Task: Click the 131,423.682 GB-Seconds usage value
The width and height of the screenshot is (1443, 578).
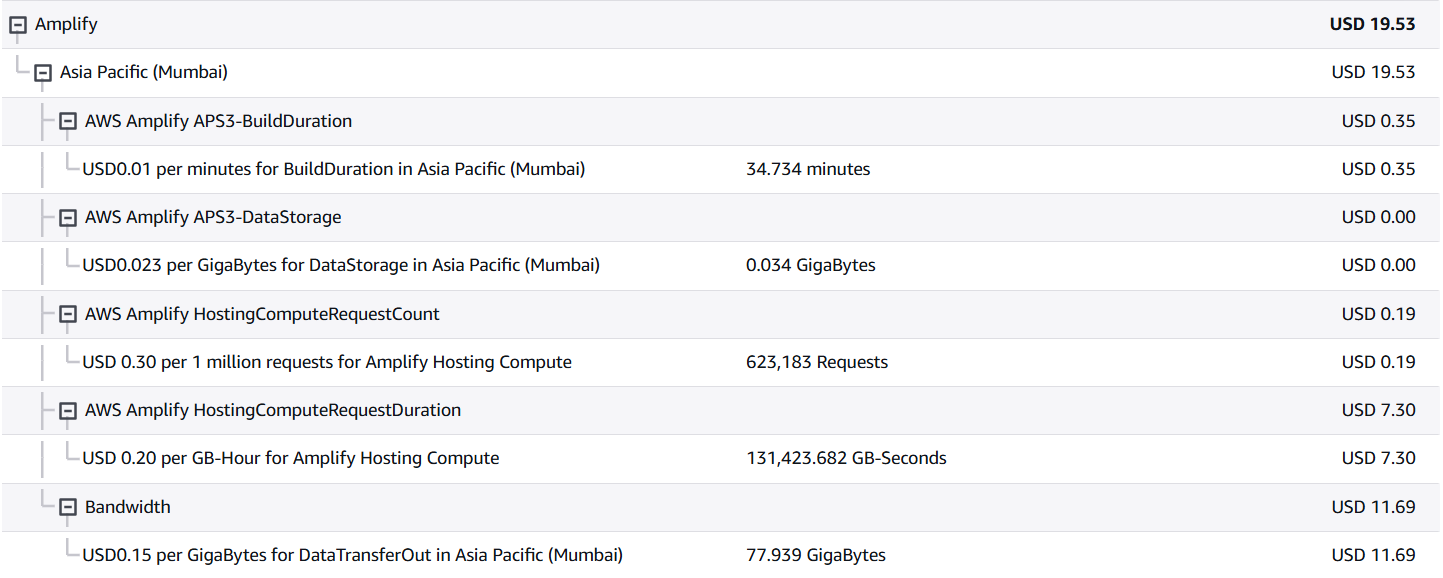Action: point(846,458)
